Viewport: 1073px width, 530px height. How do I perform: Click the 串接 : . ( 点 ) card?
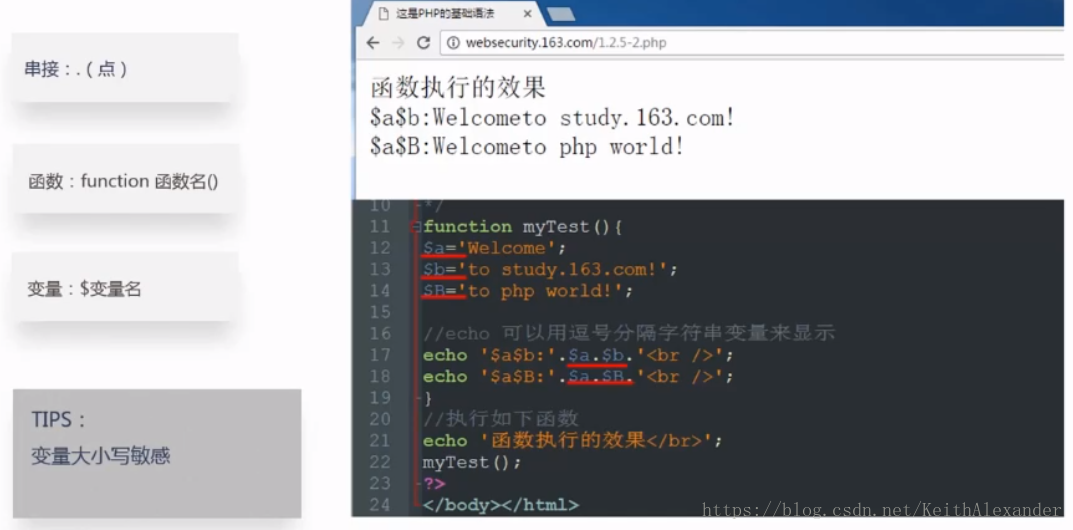click(x=125, y=68)
